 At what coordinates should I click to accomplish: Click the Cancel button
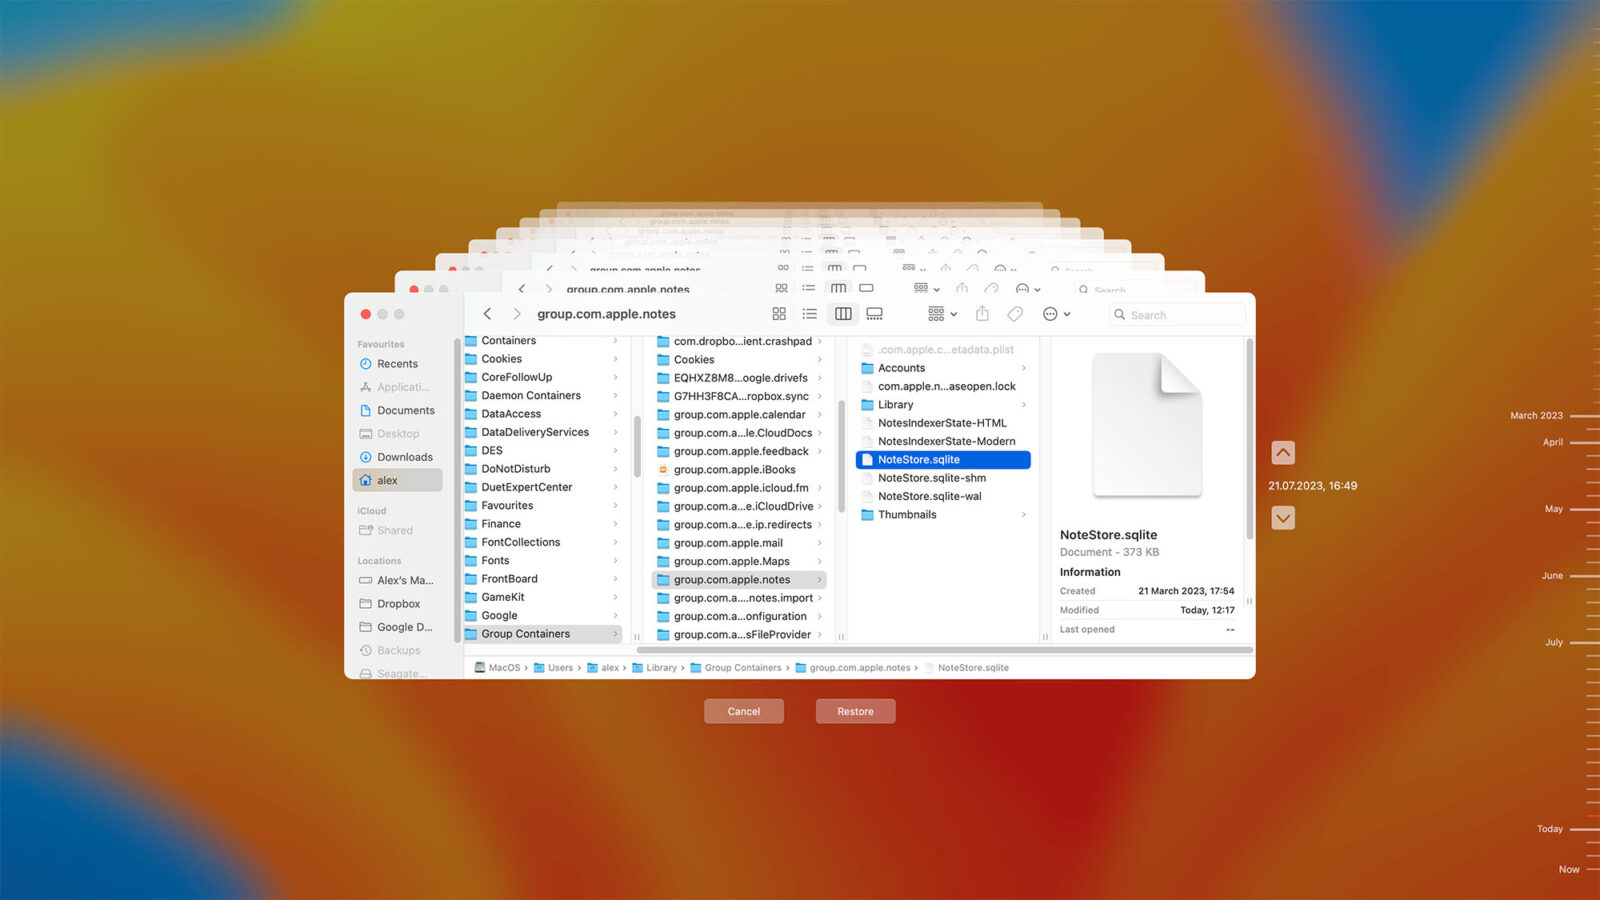pyautogui.click(x=744, y=711)
